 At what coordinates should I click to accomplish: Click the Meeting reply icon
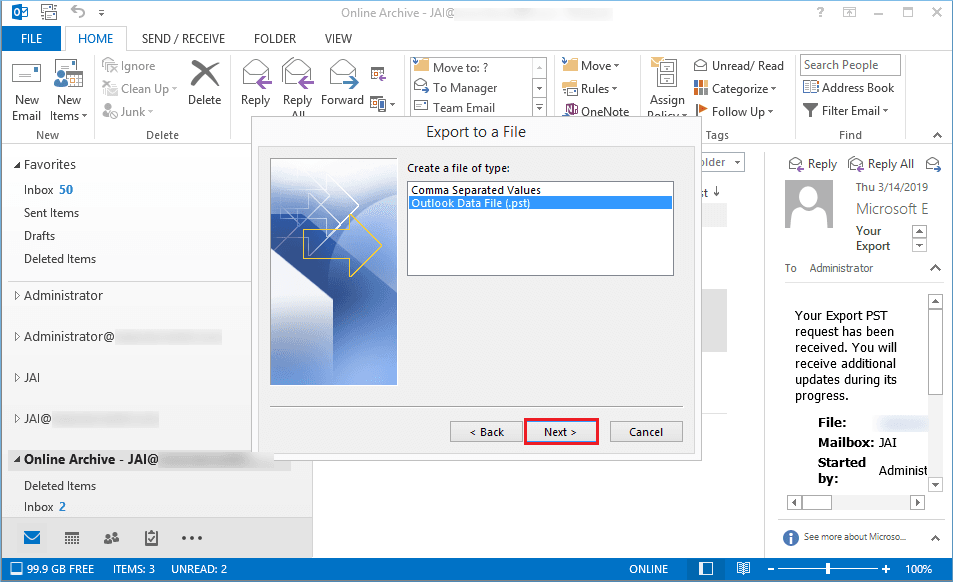point(378,74)
